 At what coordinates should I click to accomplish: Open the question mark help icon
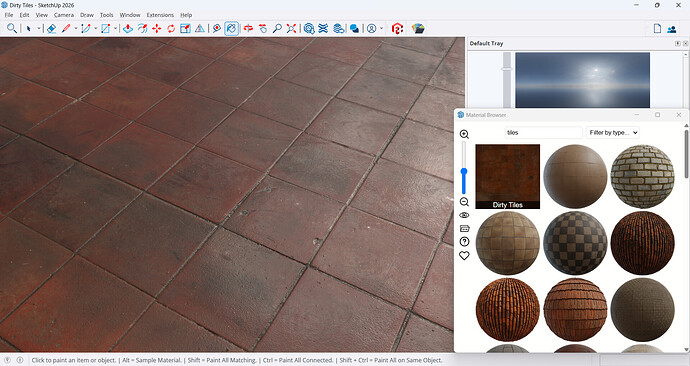point(464,242)
